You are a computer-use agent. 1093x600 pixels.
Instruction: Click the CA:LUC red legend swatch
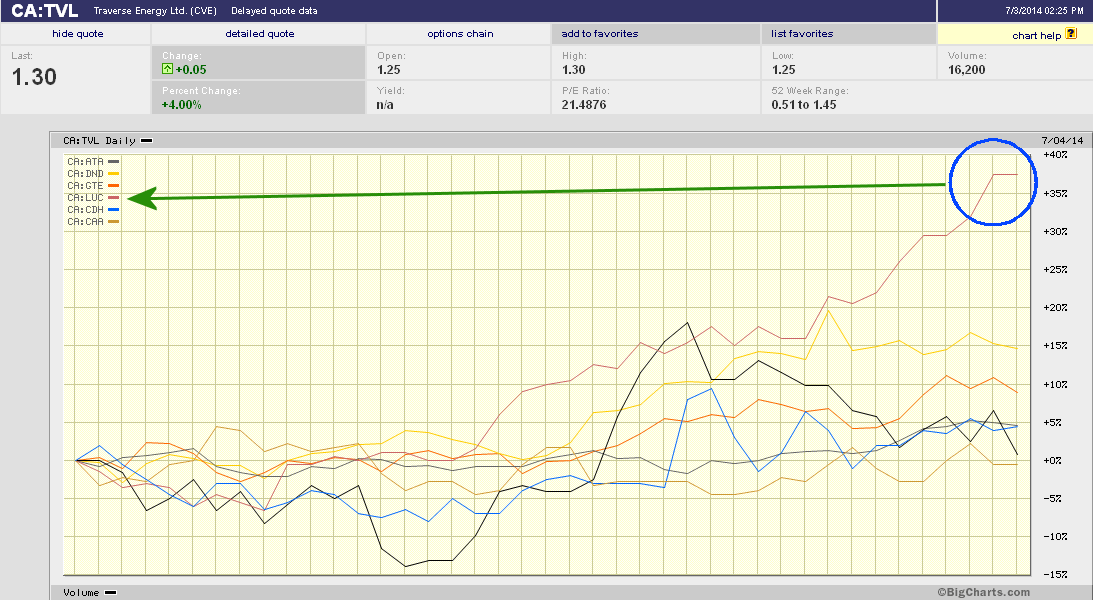click(114, 198)
